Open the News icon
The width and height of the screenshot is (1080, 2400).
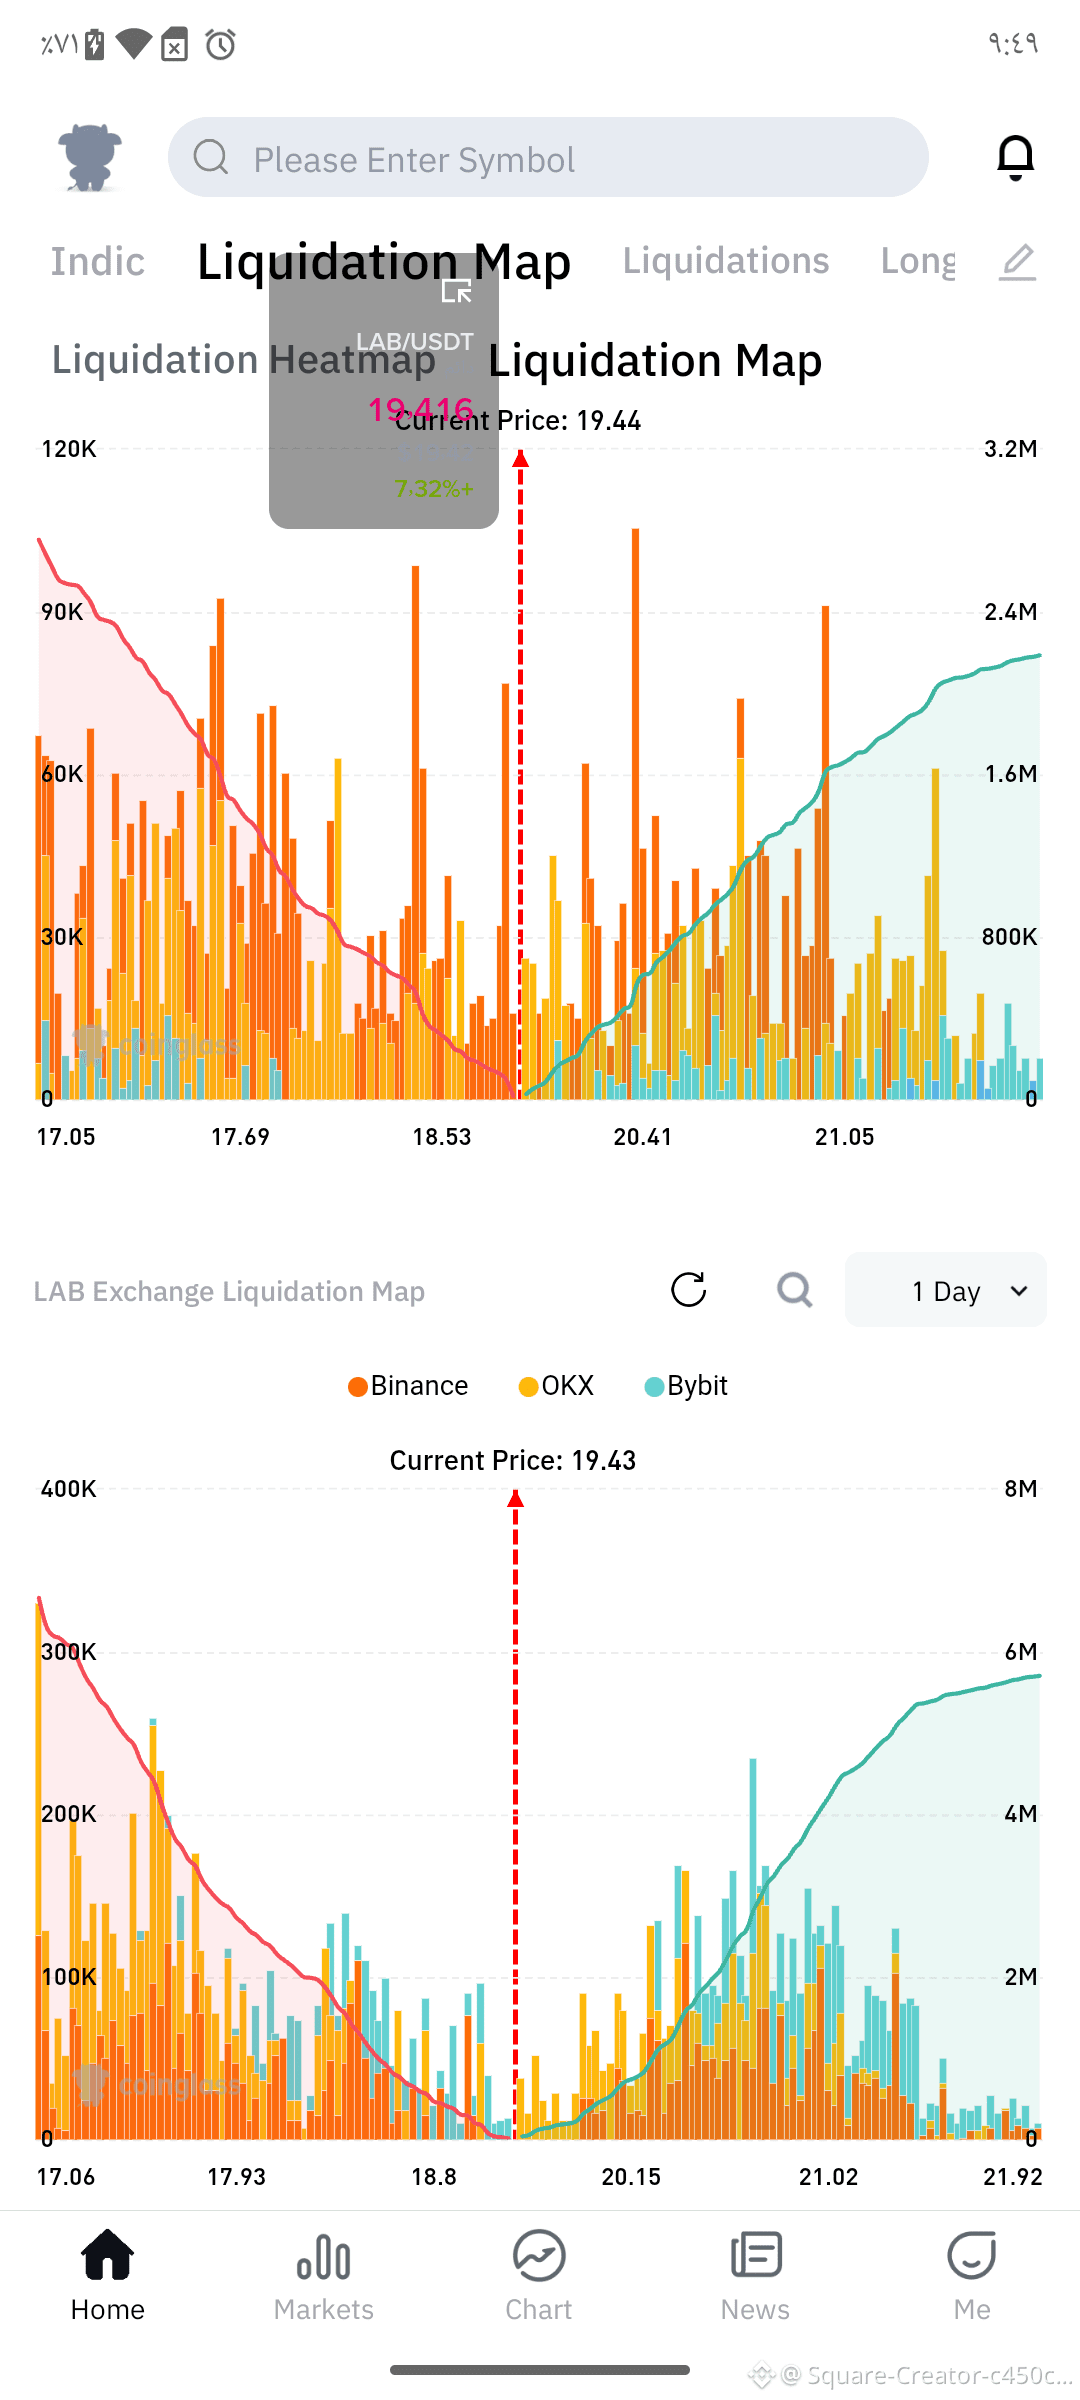coord(756,2257)
